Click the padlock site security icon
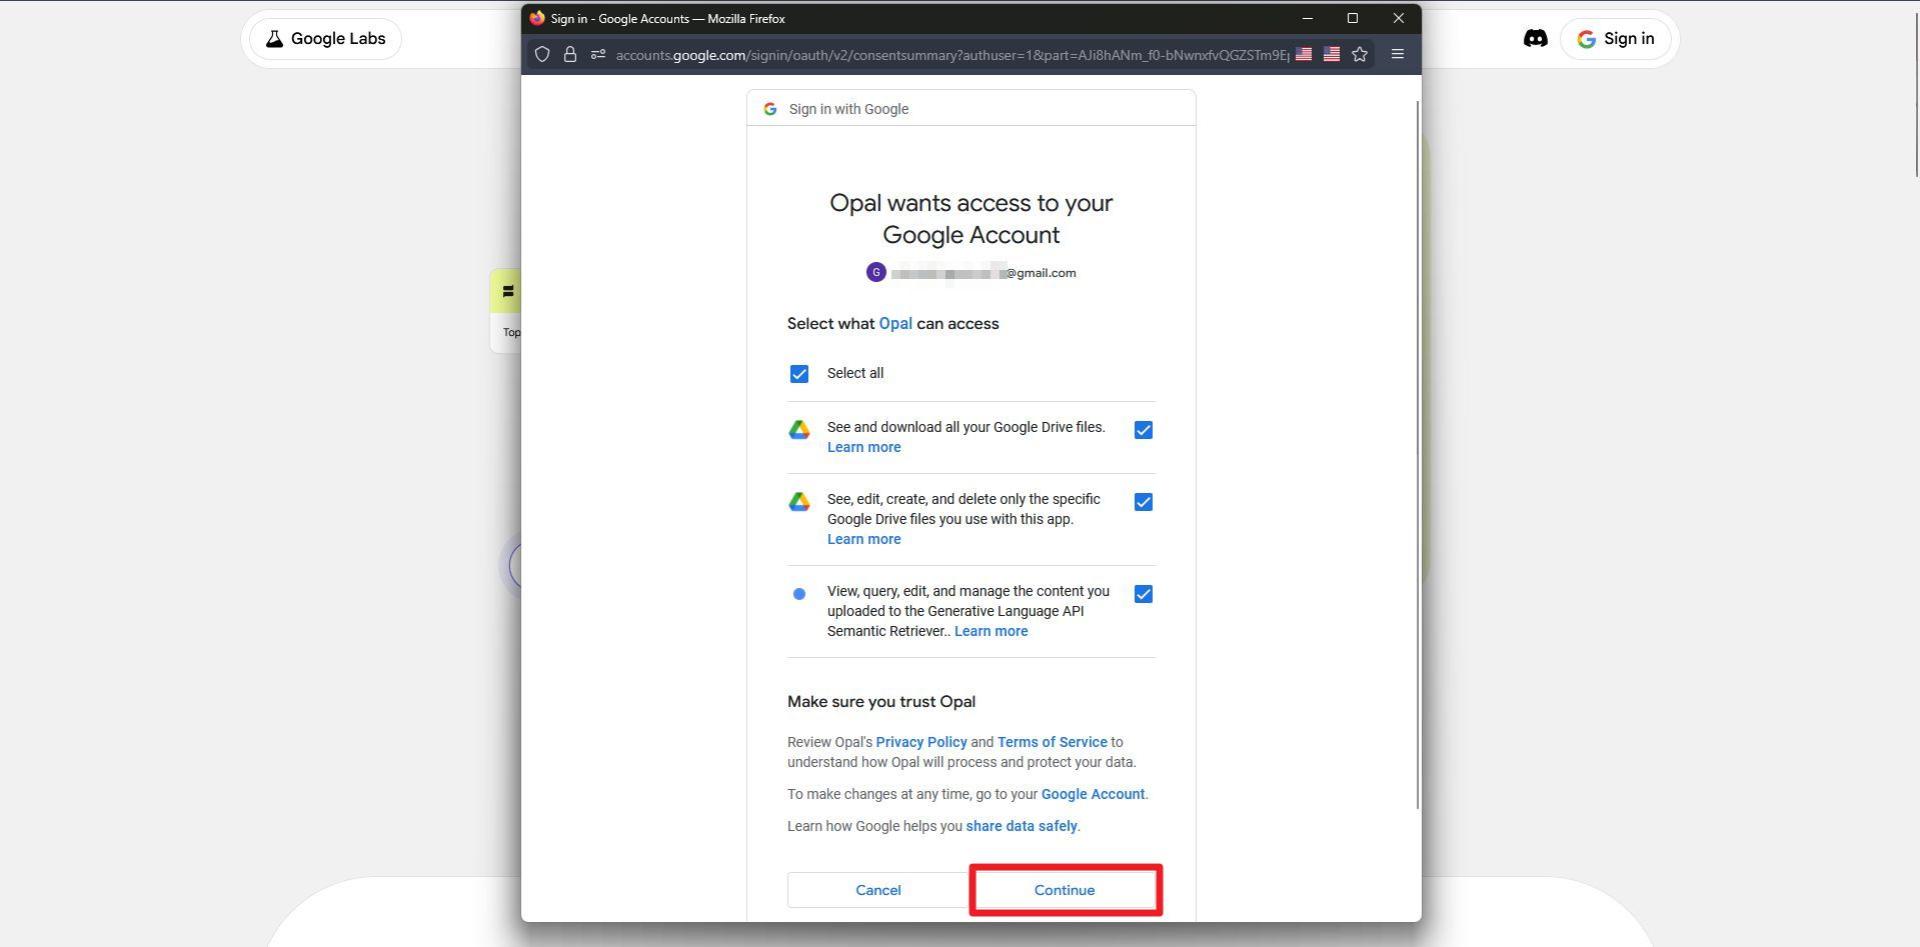 570,55
